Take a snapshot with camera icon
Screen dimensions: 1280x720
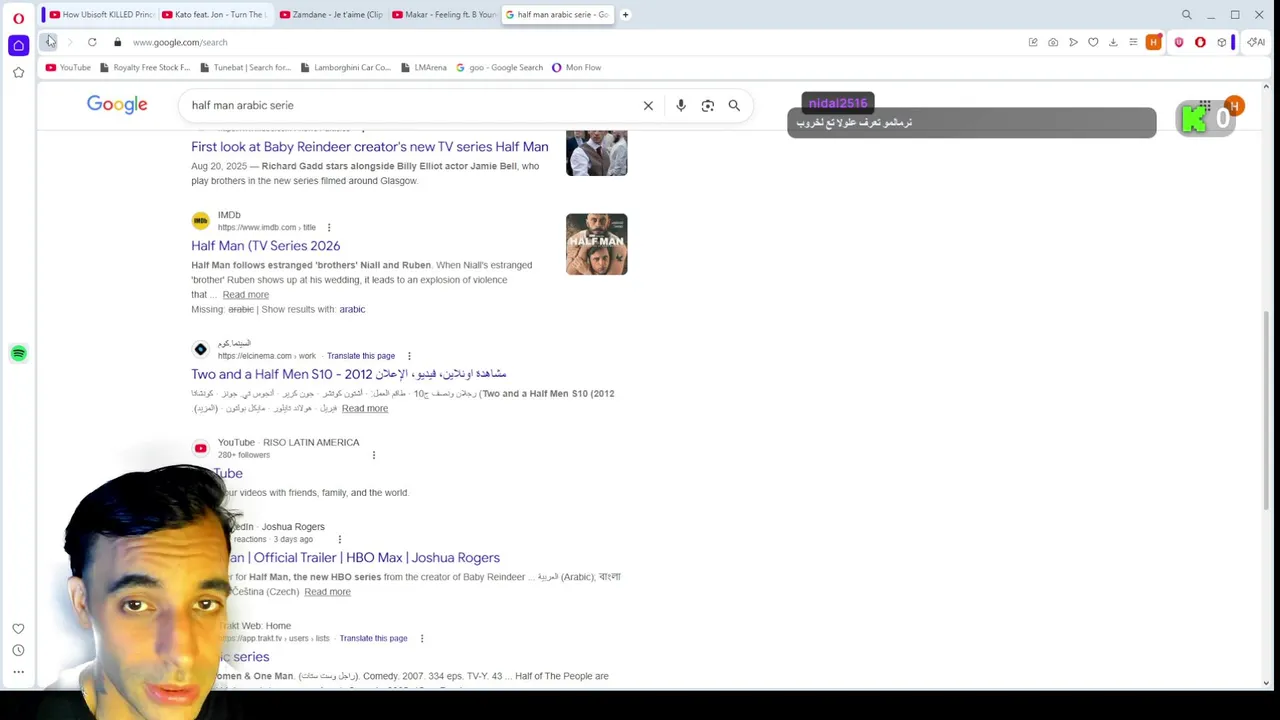1053,42
